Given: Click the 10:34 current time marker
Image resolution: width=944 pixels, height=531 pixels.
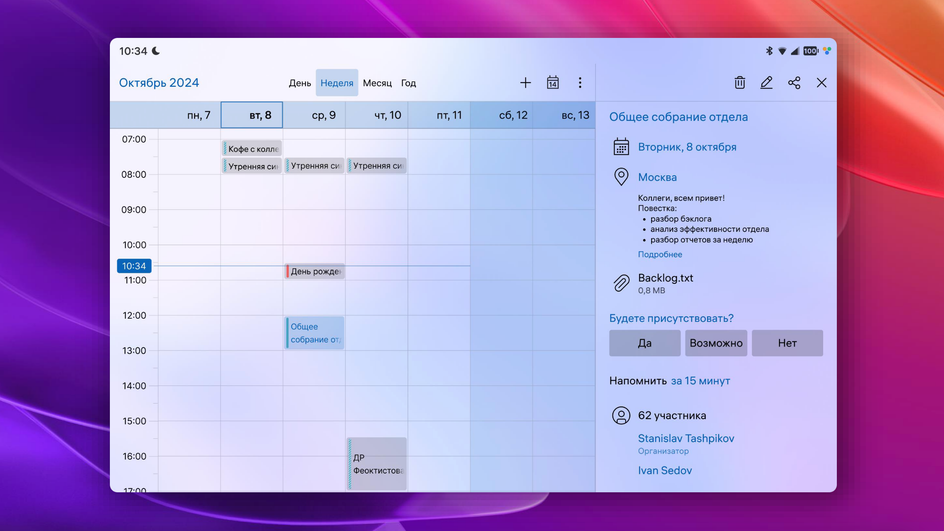Looking at the screenshot, I should point(134,266).
